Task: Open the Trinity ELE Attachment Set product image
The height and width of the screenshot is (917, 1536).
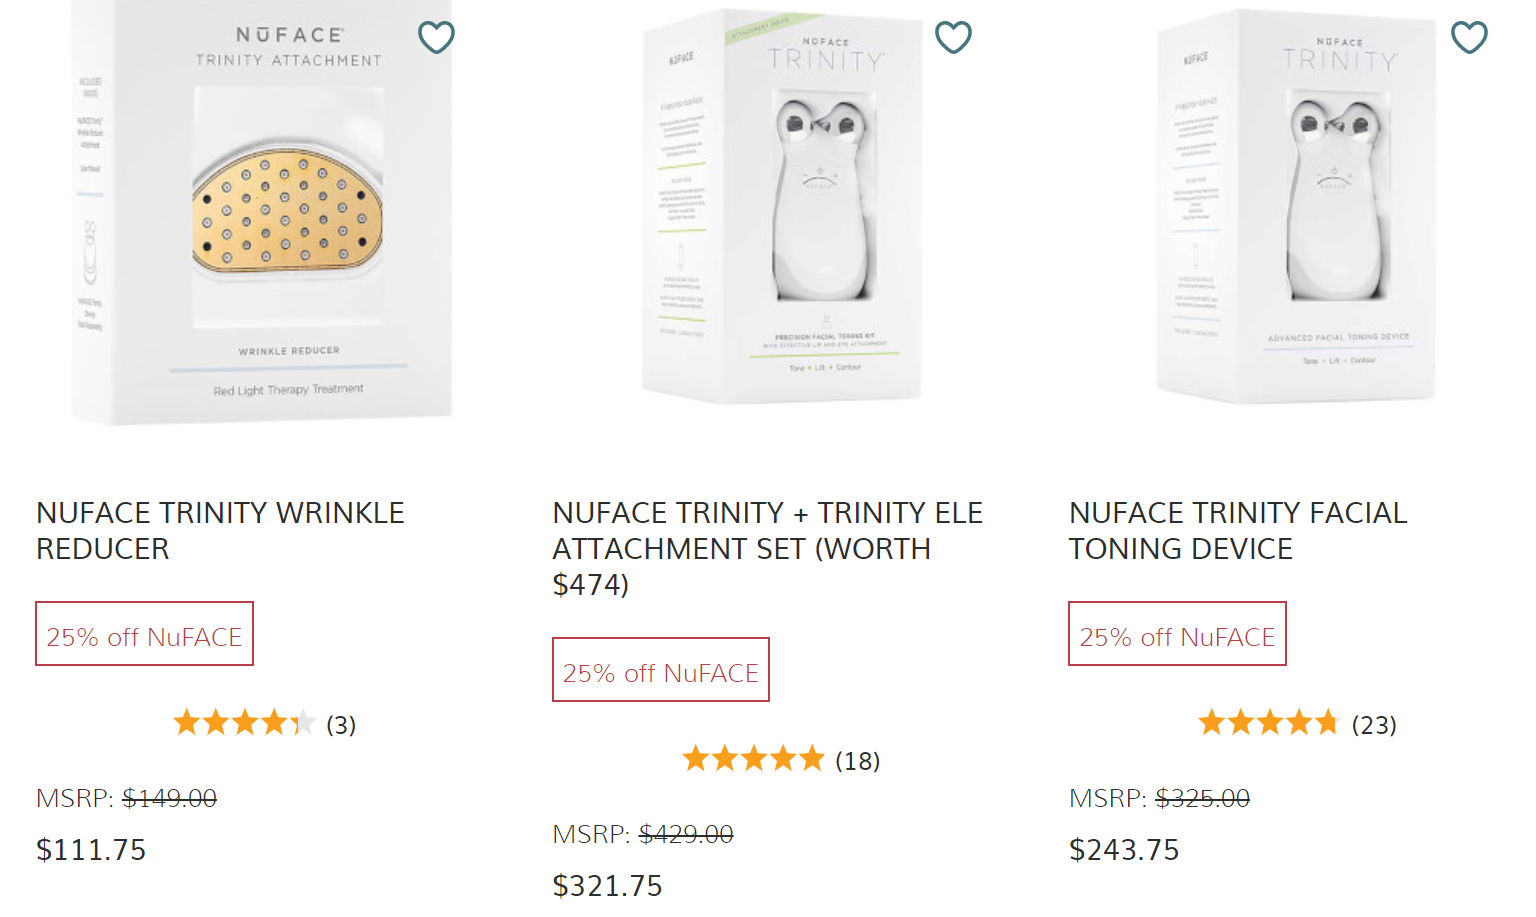Action: 780,210
